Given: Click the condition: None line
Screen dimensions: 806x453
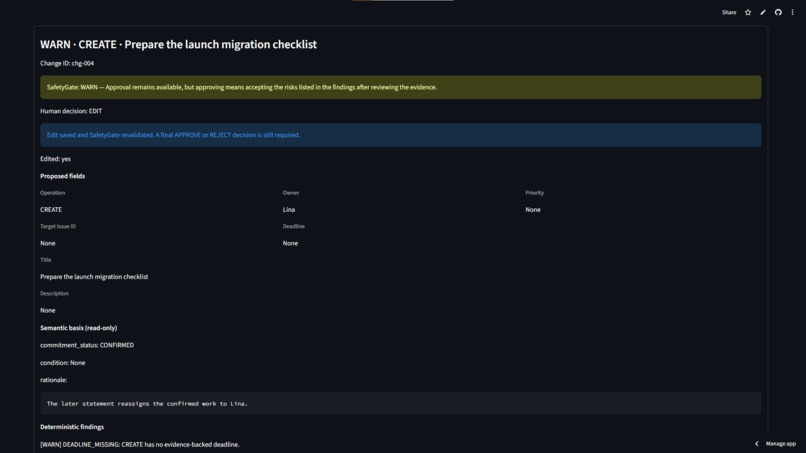Looking at the screenshot, I should tap(63, 363).
